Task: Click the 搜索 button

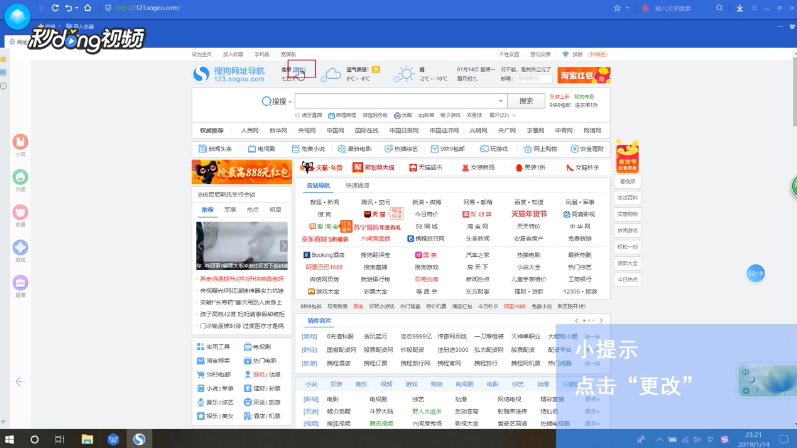Action: coord(526,101)
